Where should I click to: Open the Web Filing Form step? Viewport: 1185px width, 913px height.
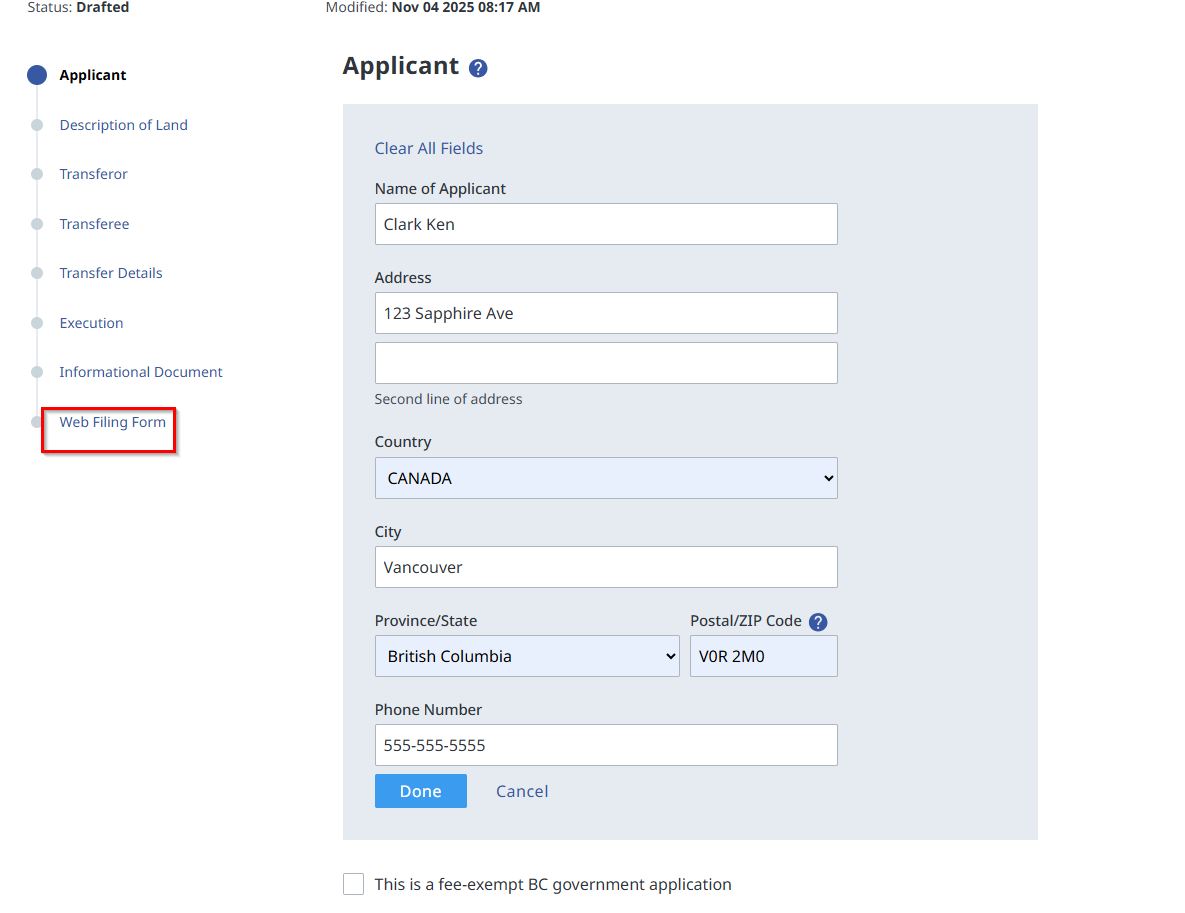coord(112,422)
